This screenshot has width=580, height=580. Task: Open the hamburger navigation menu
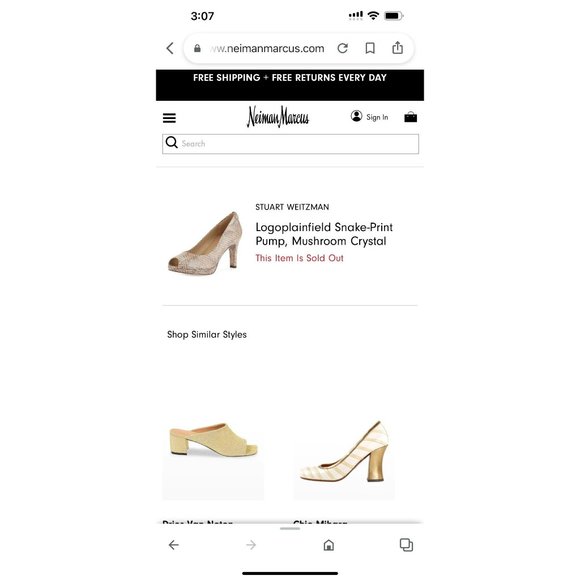click(169, 118)
